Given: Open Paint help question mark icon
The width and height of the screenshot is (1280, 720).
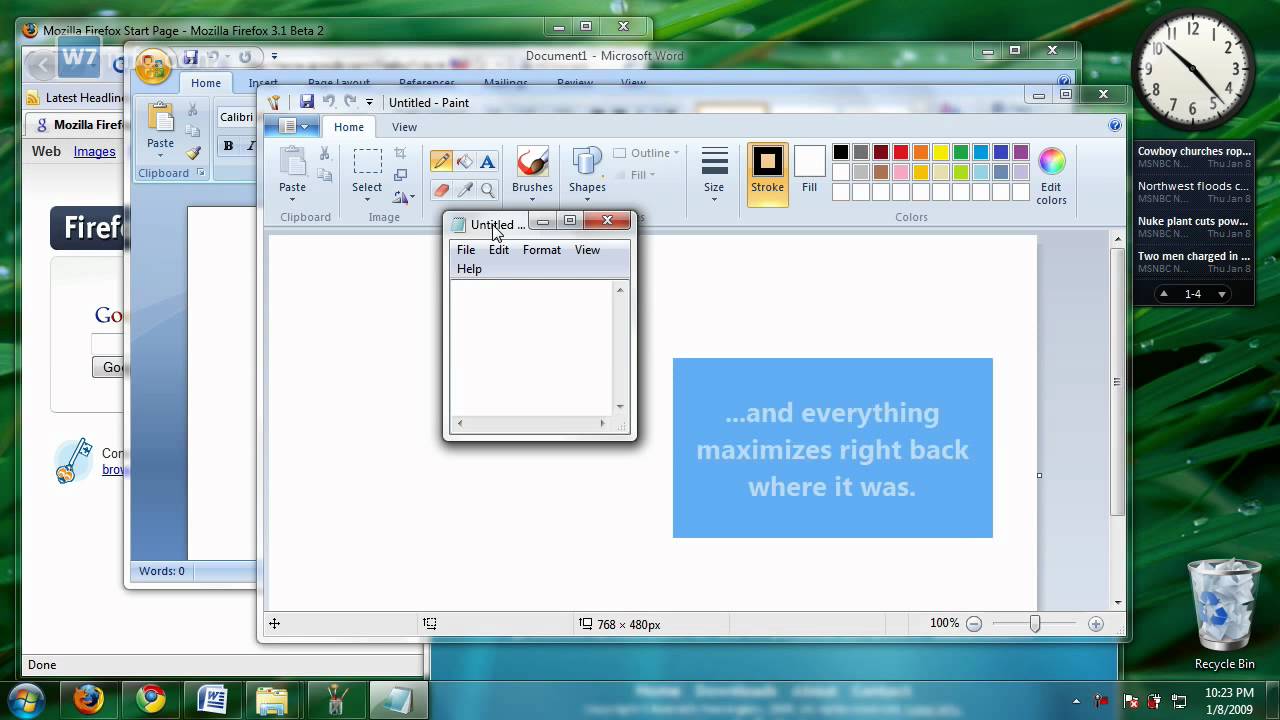Looking at the screenshot, I should point(1115,126).
